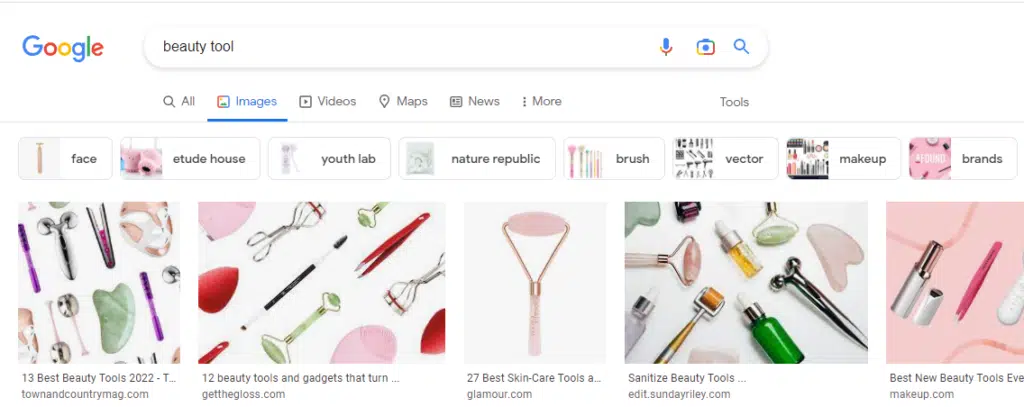Open search by image camera icon
This screenshot has width=1024, height=407.
tap(705, 47)
